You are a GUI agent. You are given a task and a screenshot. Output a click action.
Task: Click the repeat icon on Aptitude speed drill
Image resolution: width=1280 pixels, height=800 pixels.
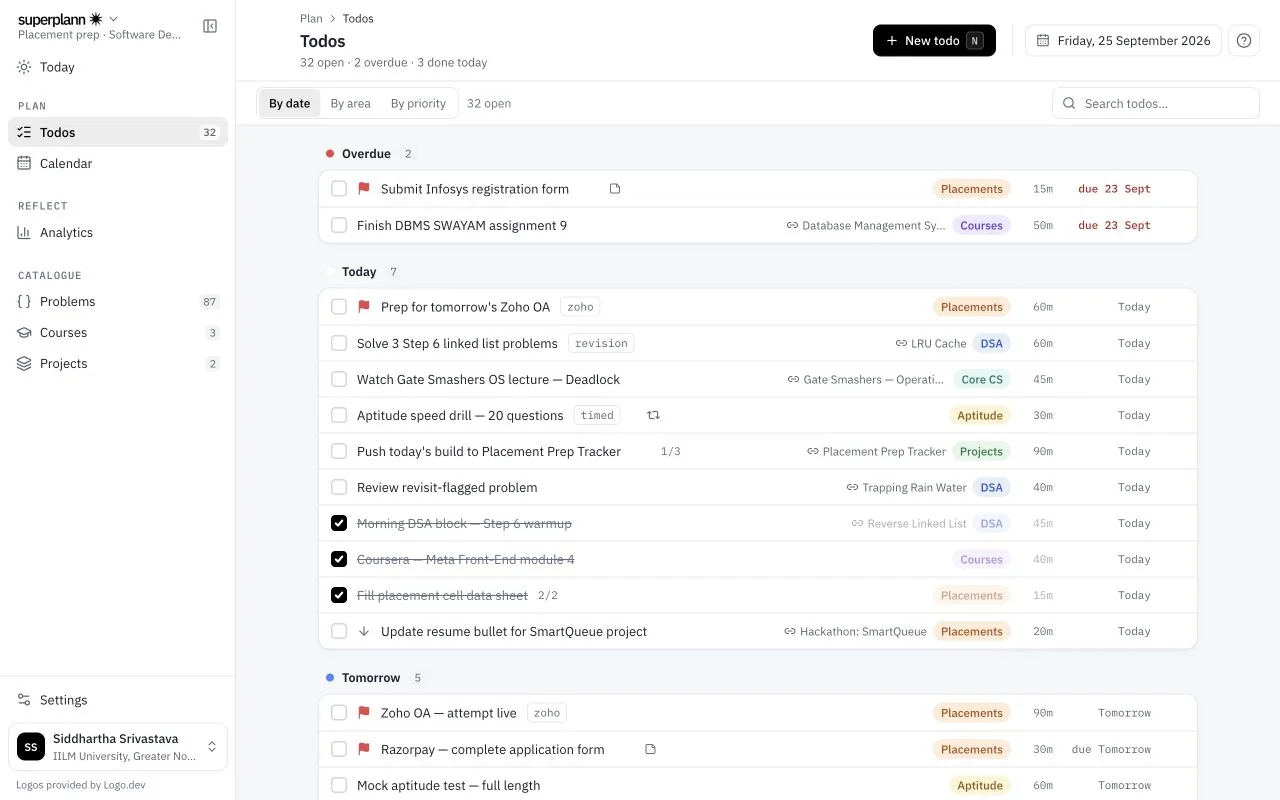coord(653,415)
